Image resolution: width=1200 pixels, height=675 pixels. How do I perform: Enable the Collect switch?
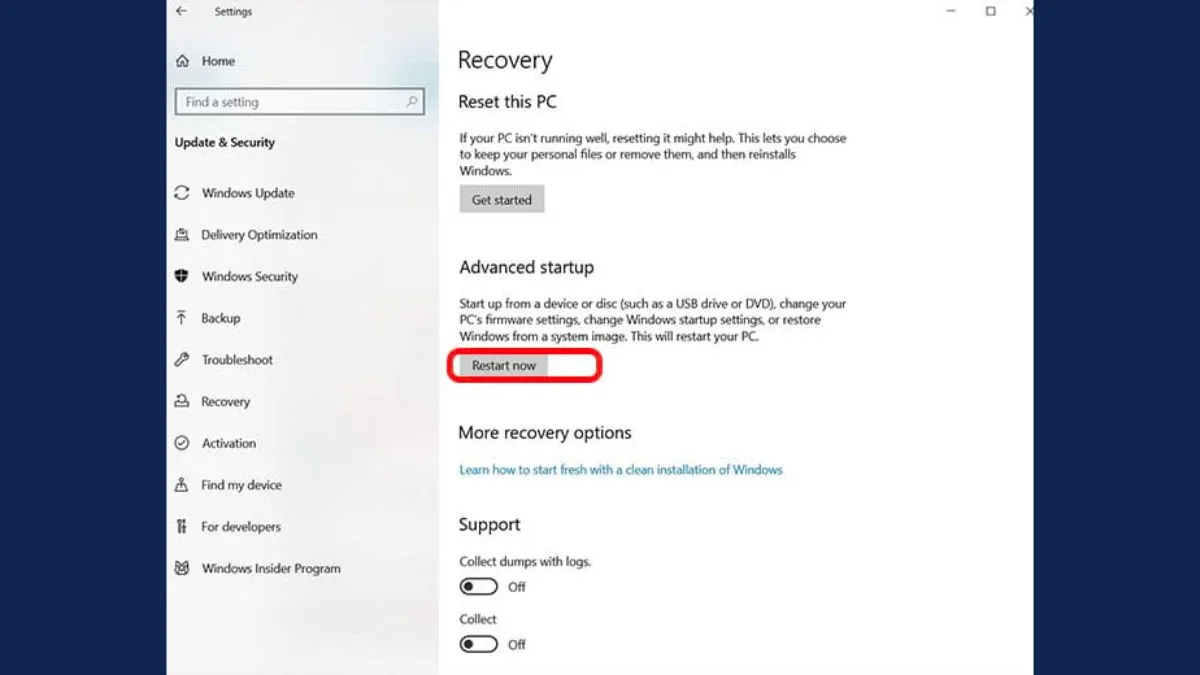[478, 644]
